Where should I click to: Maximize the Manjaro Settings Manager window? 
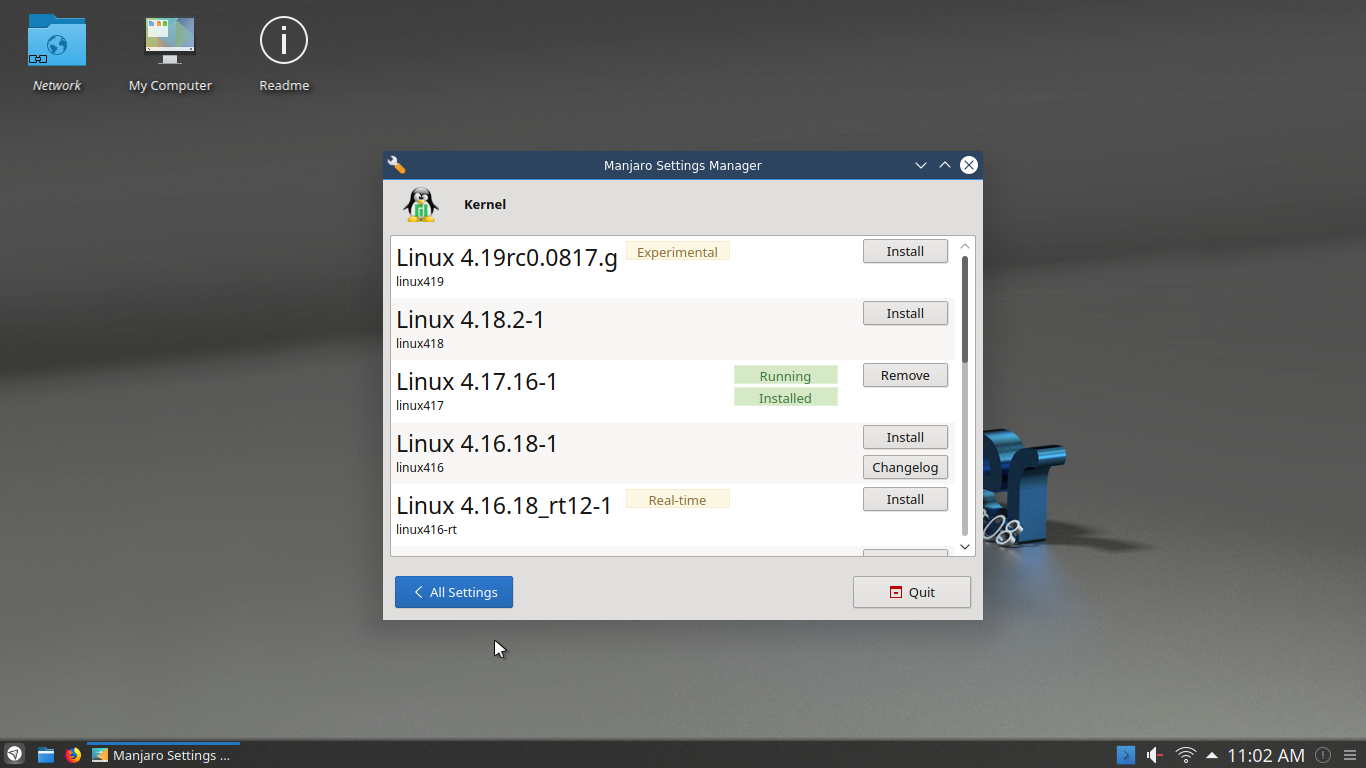[x=945, y=165]
